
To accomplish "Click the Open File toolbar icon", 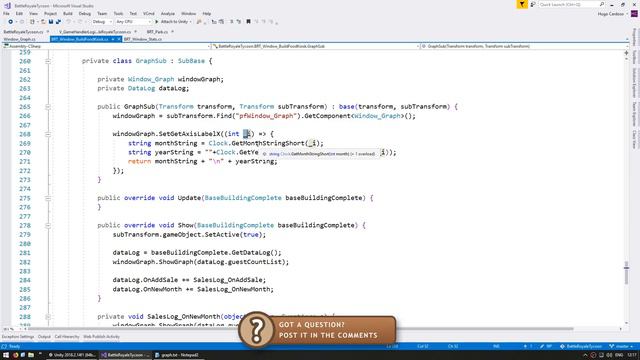I will coord(43,22).
